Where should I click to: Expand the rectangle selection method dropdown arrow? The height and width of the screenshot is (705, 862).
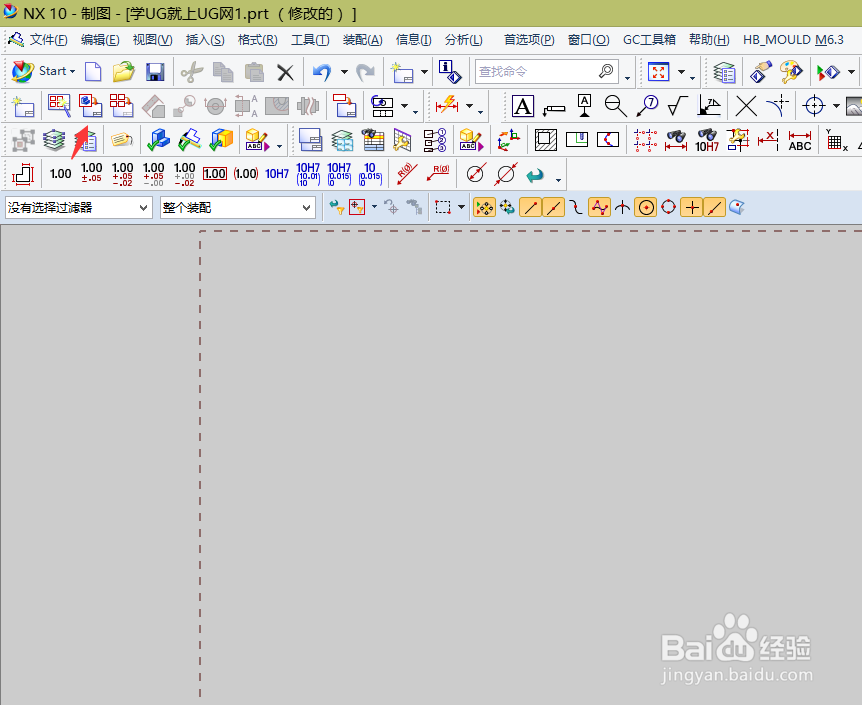(x=461, y=208)
